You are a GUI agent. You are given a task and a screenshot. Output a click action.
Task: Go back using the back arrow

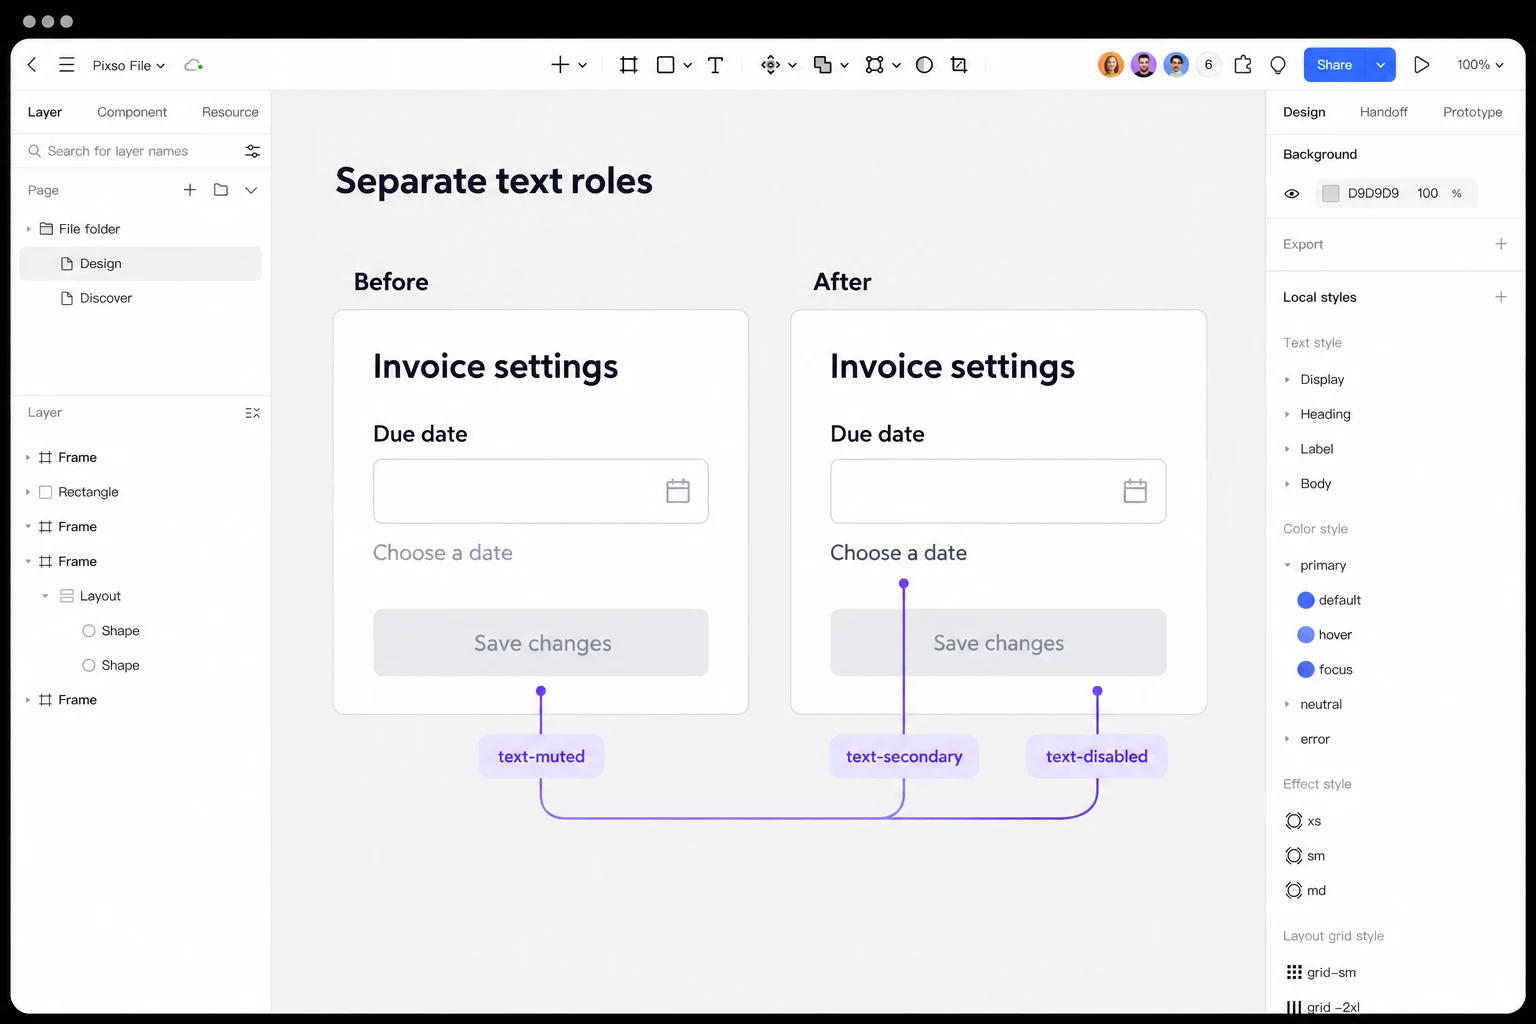[x=32, y=65]
